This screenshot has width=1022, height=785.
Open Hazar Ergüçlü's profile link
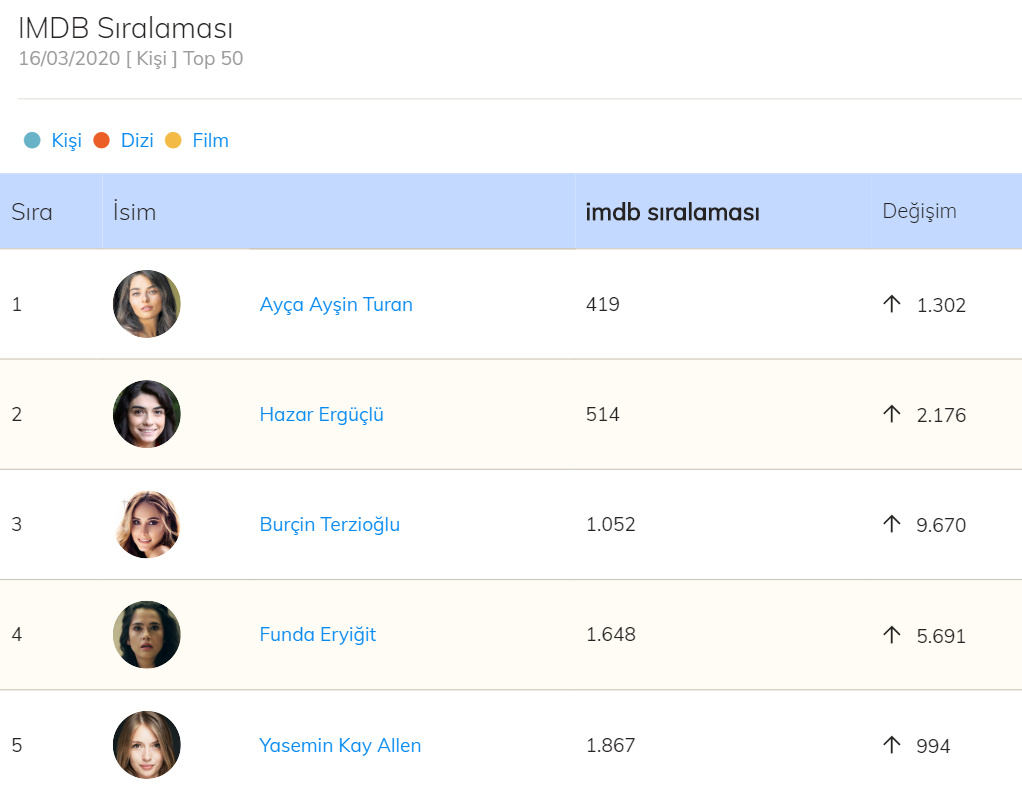coord(321,414)
